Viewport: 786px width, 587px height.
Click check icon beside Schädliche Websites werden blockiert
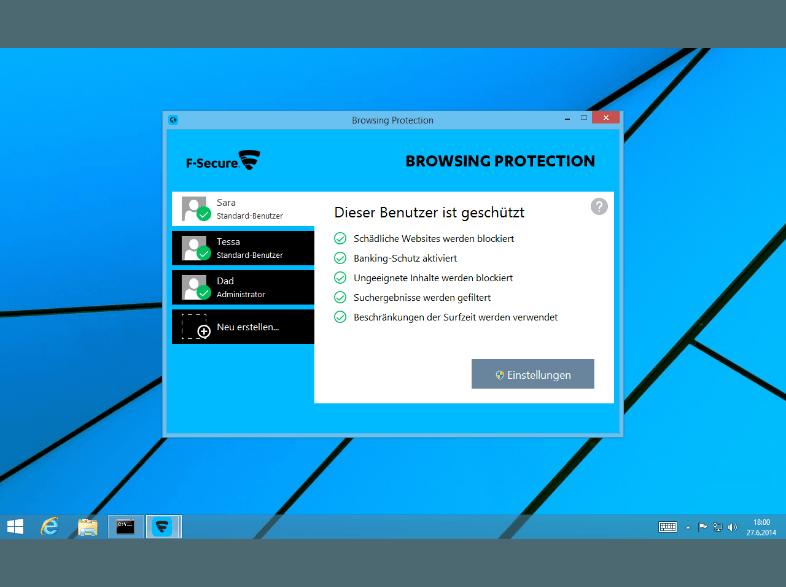[x=340, y=239]
